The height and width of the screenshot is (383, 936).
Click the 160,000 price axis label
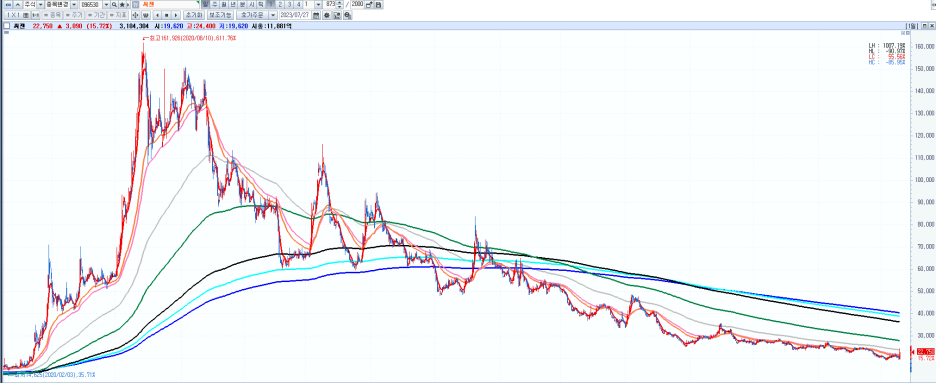pos(924,47)
